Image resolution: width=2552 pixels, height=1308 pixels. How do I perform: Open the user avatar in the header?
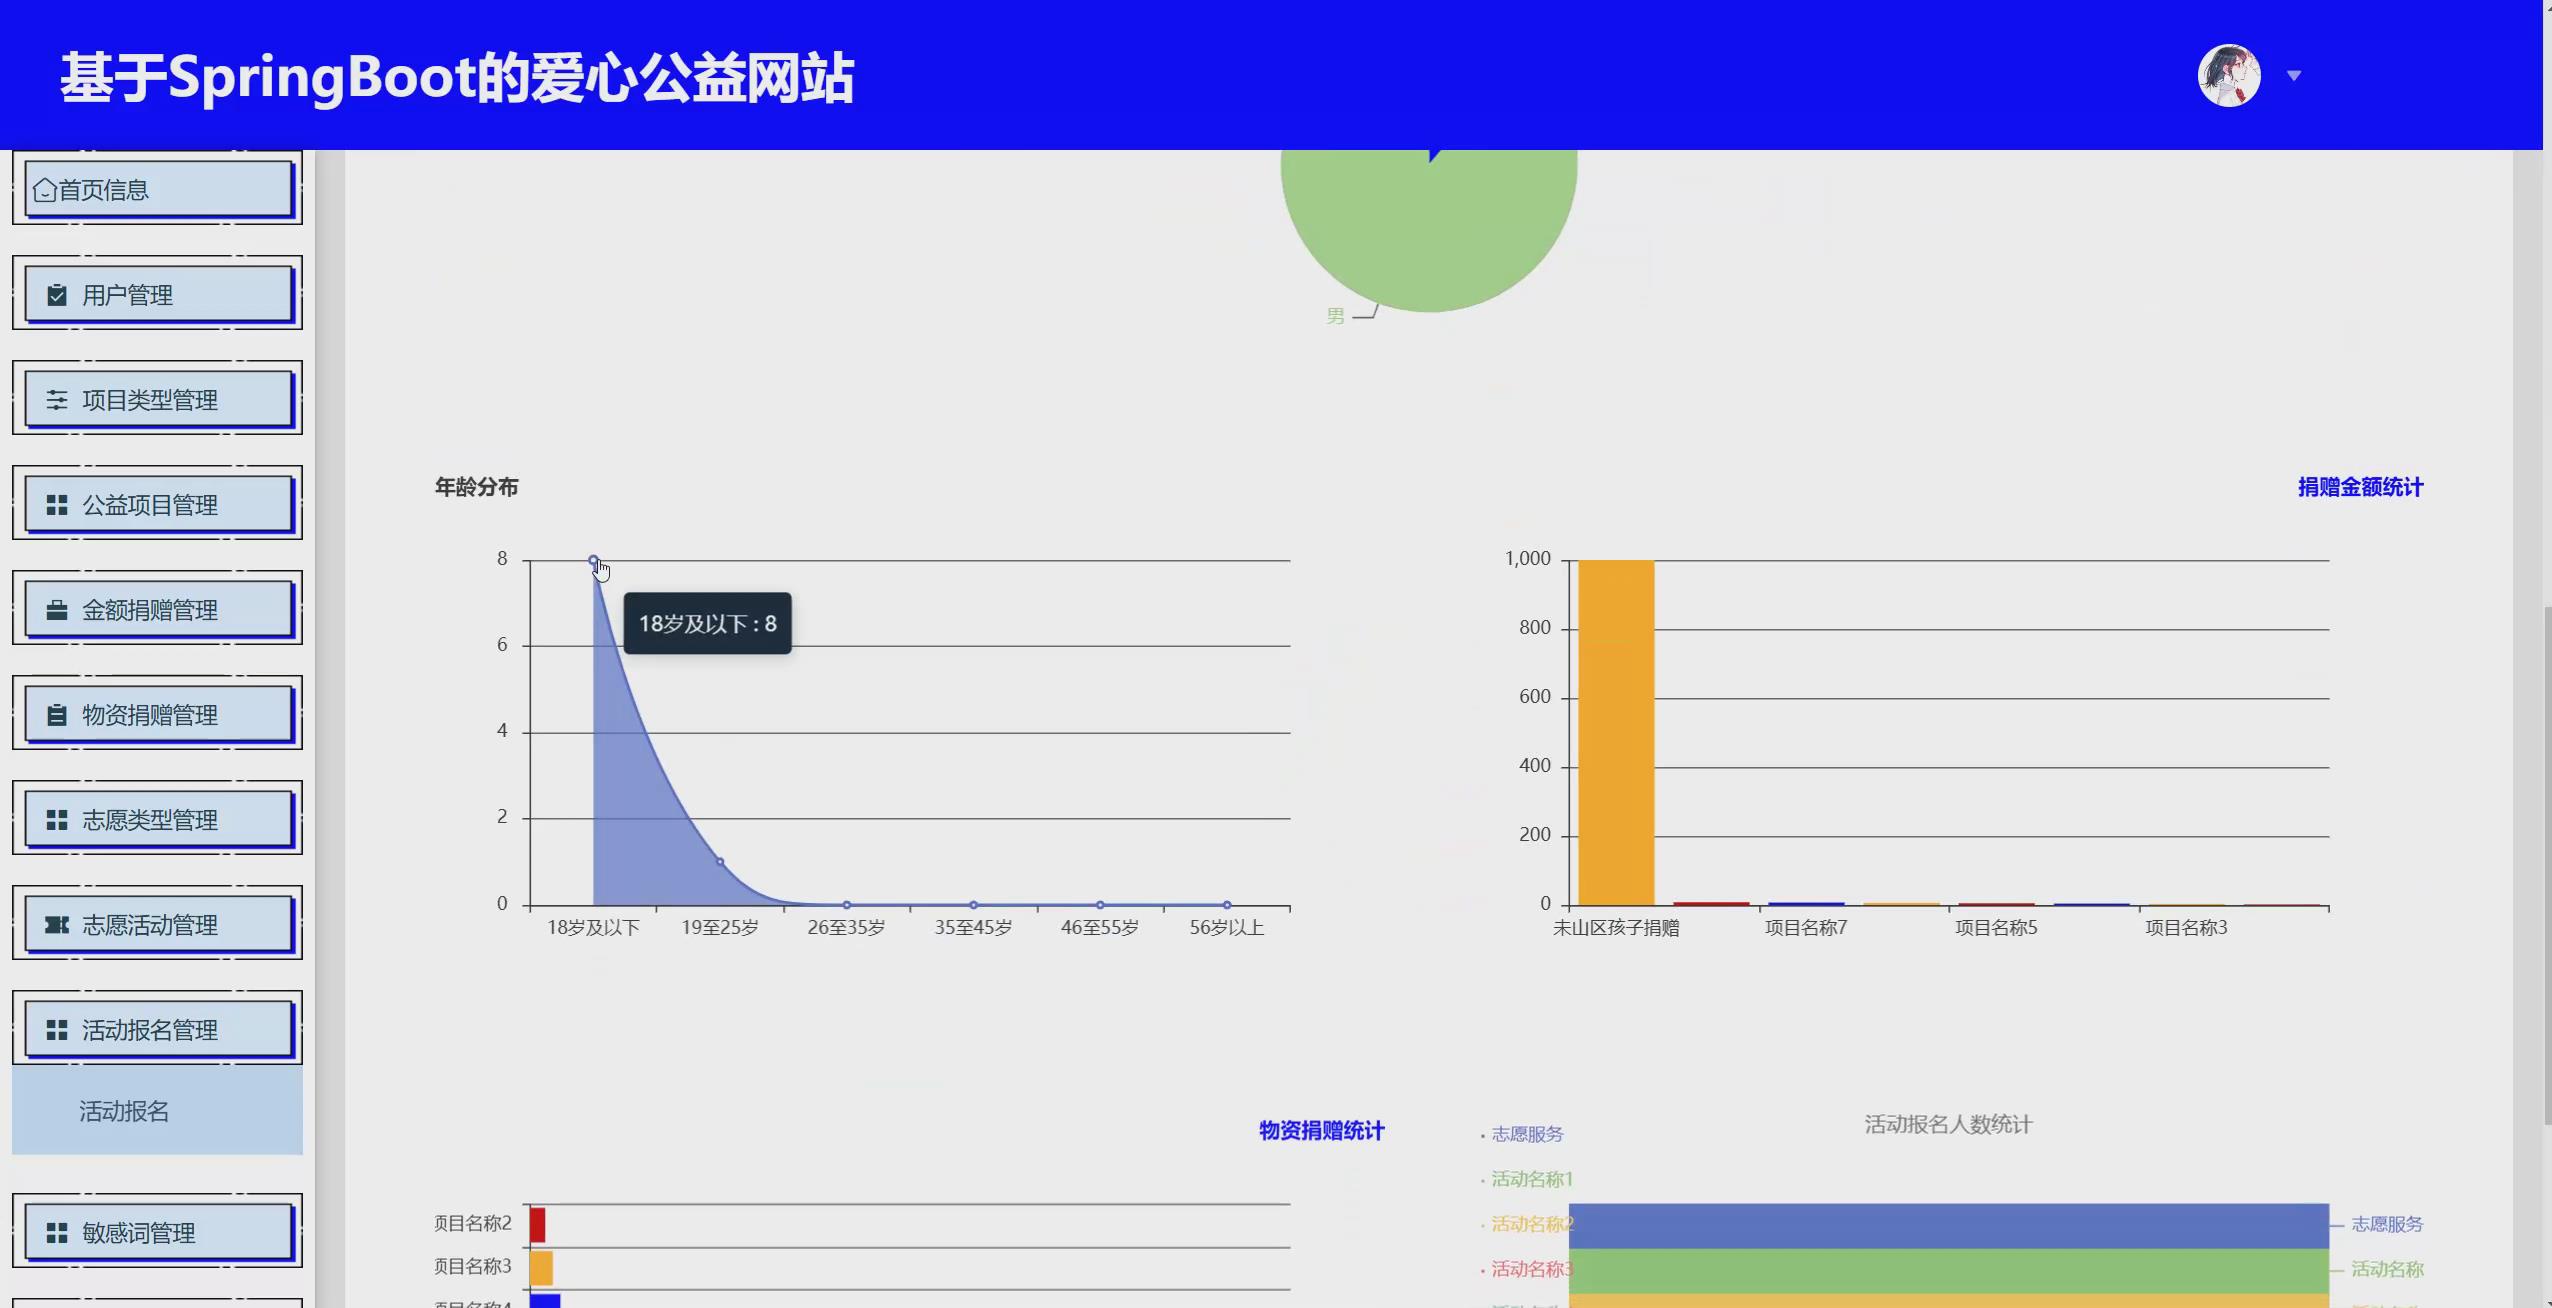coord(2229,75)
